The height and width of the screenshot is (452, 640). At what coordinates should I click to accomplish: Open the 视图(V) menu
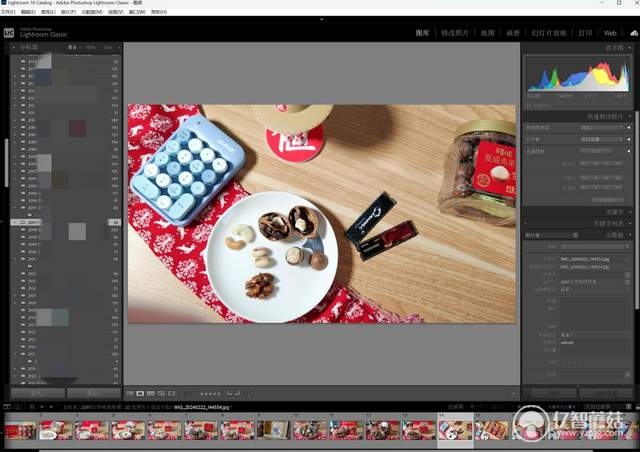pyautogui.click(x=116, y=12)
